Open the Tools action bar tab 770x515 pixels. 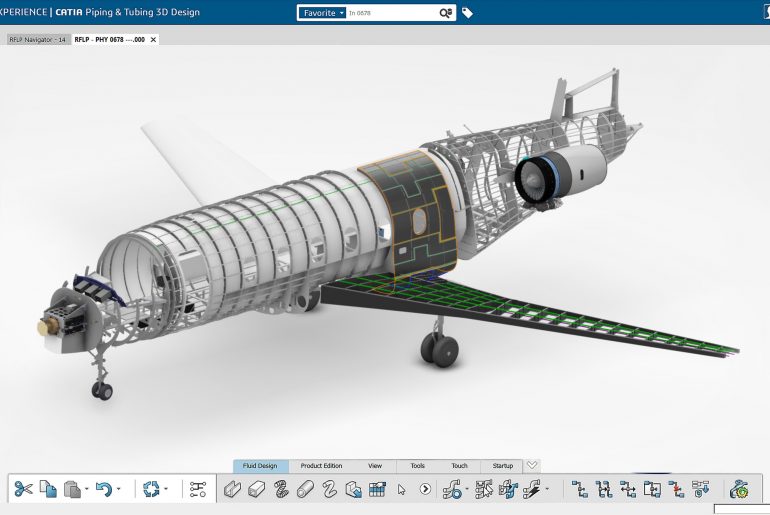pyautogui.click(x=417, y=466)
